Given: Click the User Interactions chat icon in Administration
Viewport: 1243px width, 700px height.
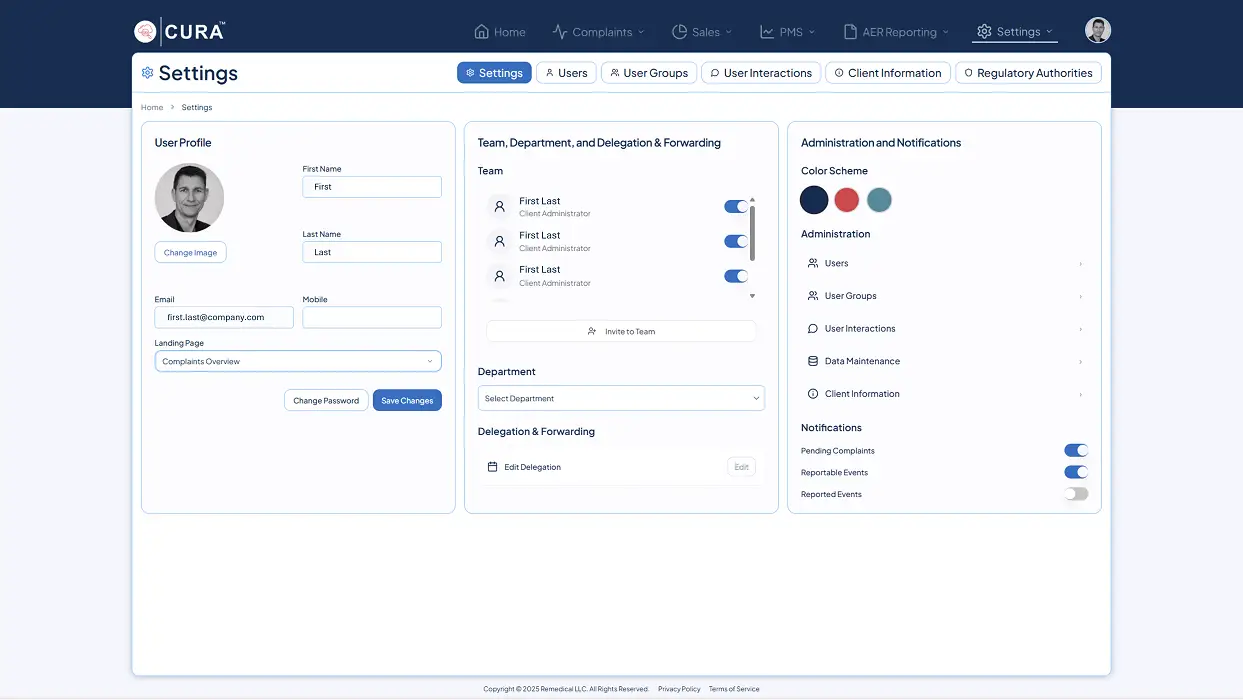Looking at the screenshot, I should 813,329.
